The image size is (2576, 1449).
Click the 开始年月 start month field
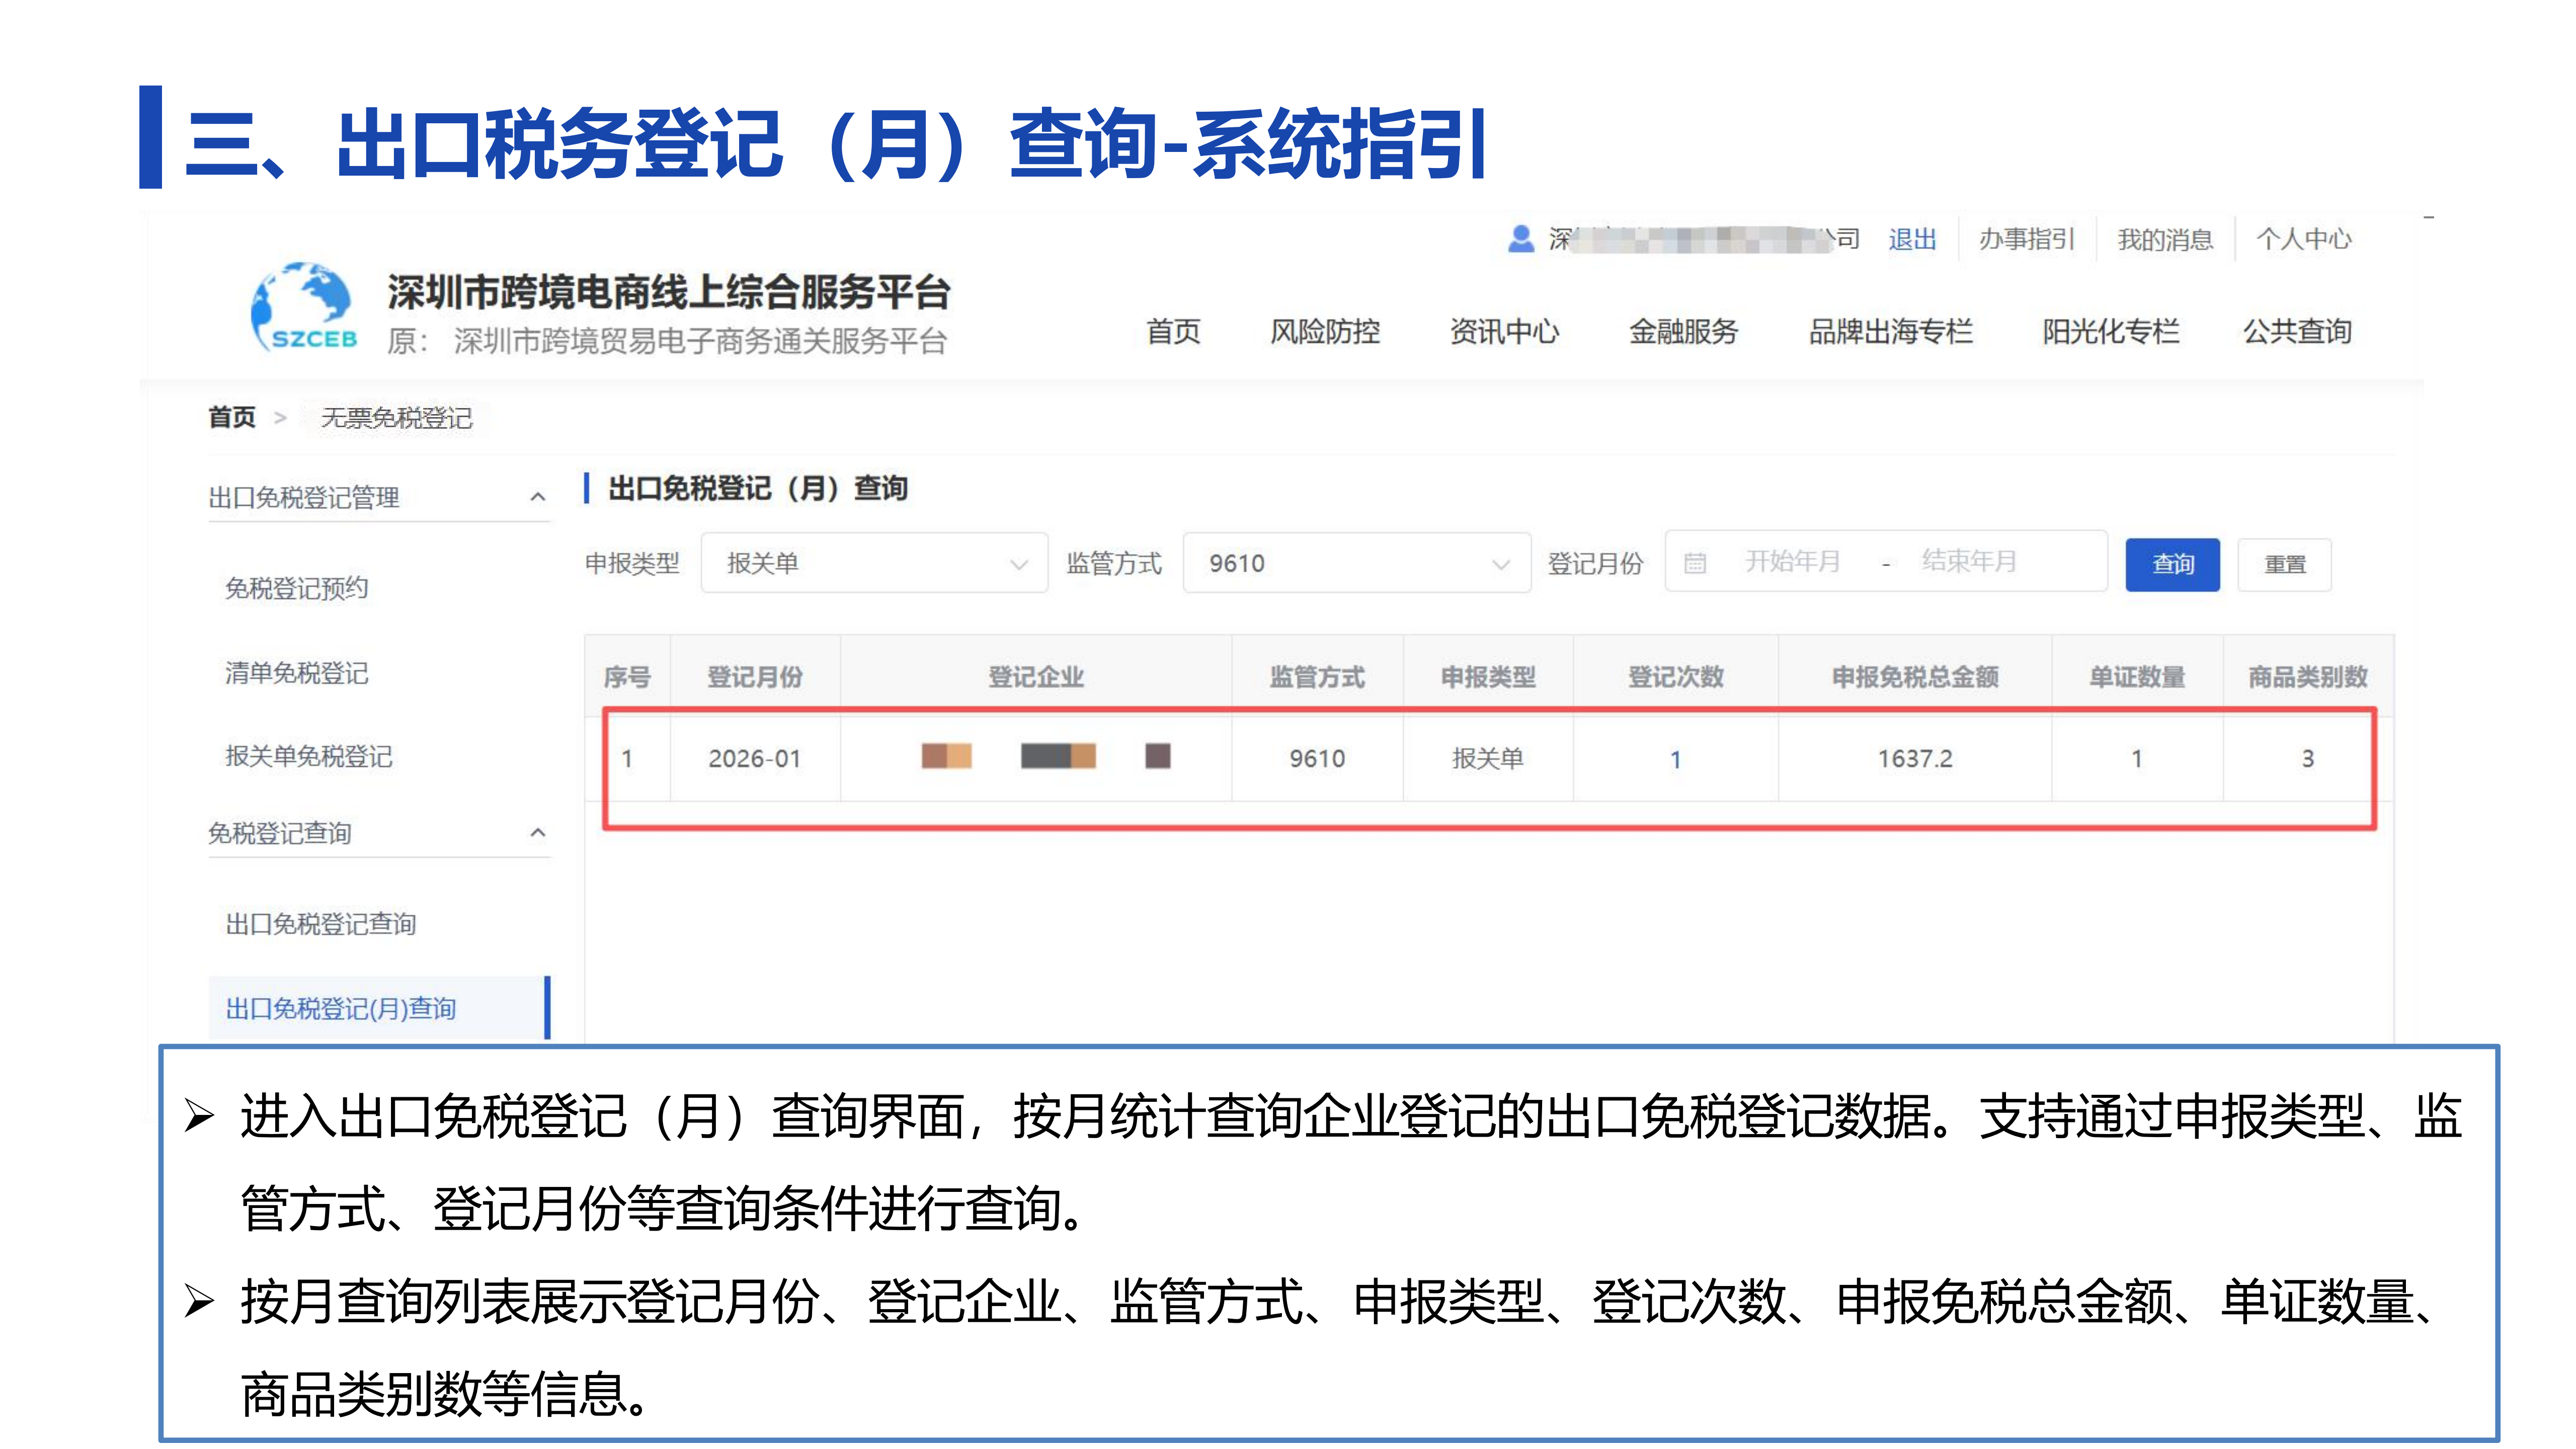pyautogui.click(x=1792, y=562)
